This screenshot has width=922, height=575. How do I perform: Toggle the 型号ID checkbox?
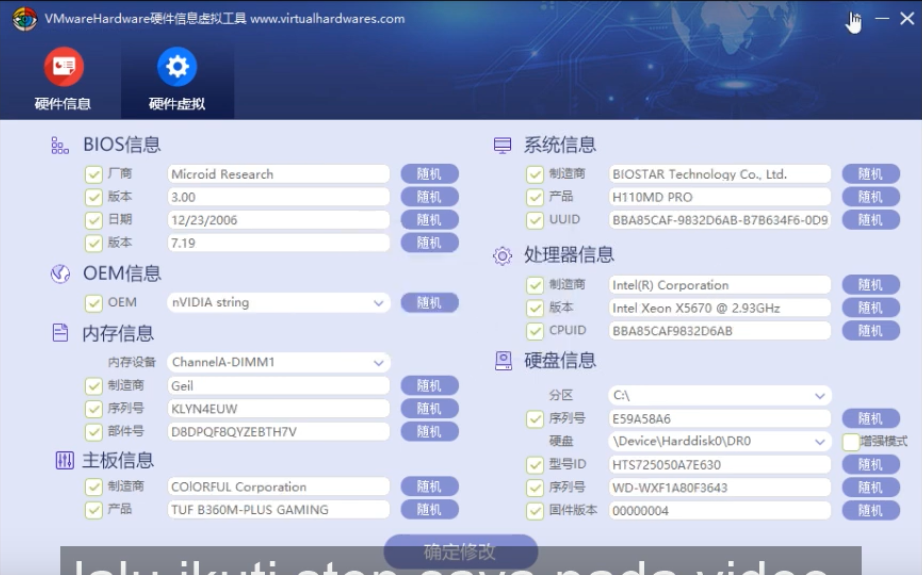[535, 465]
